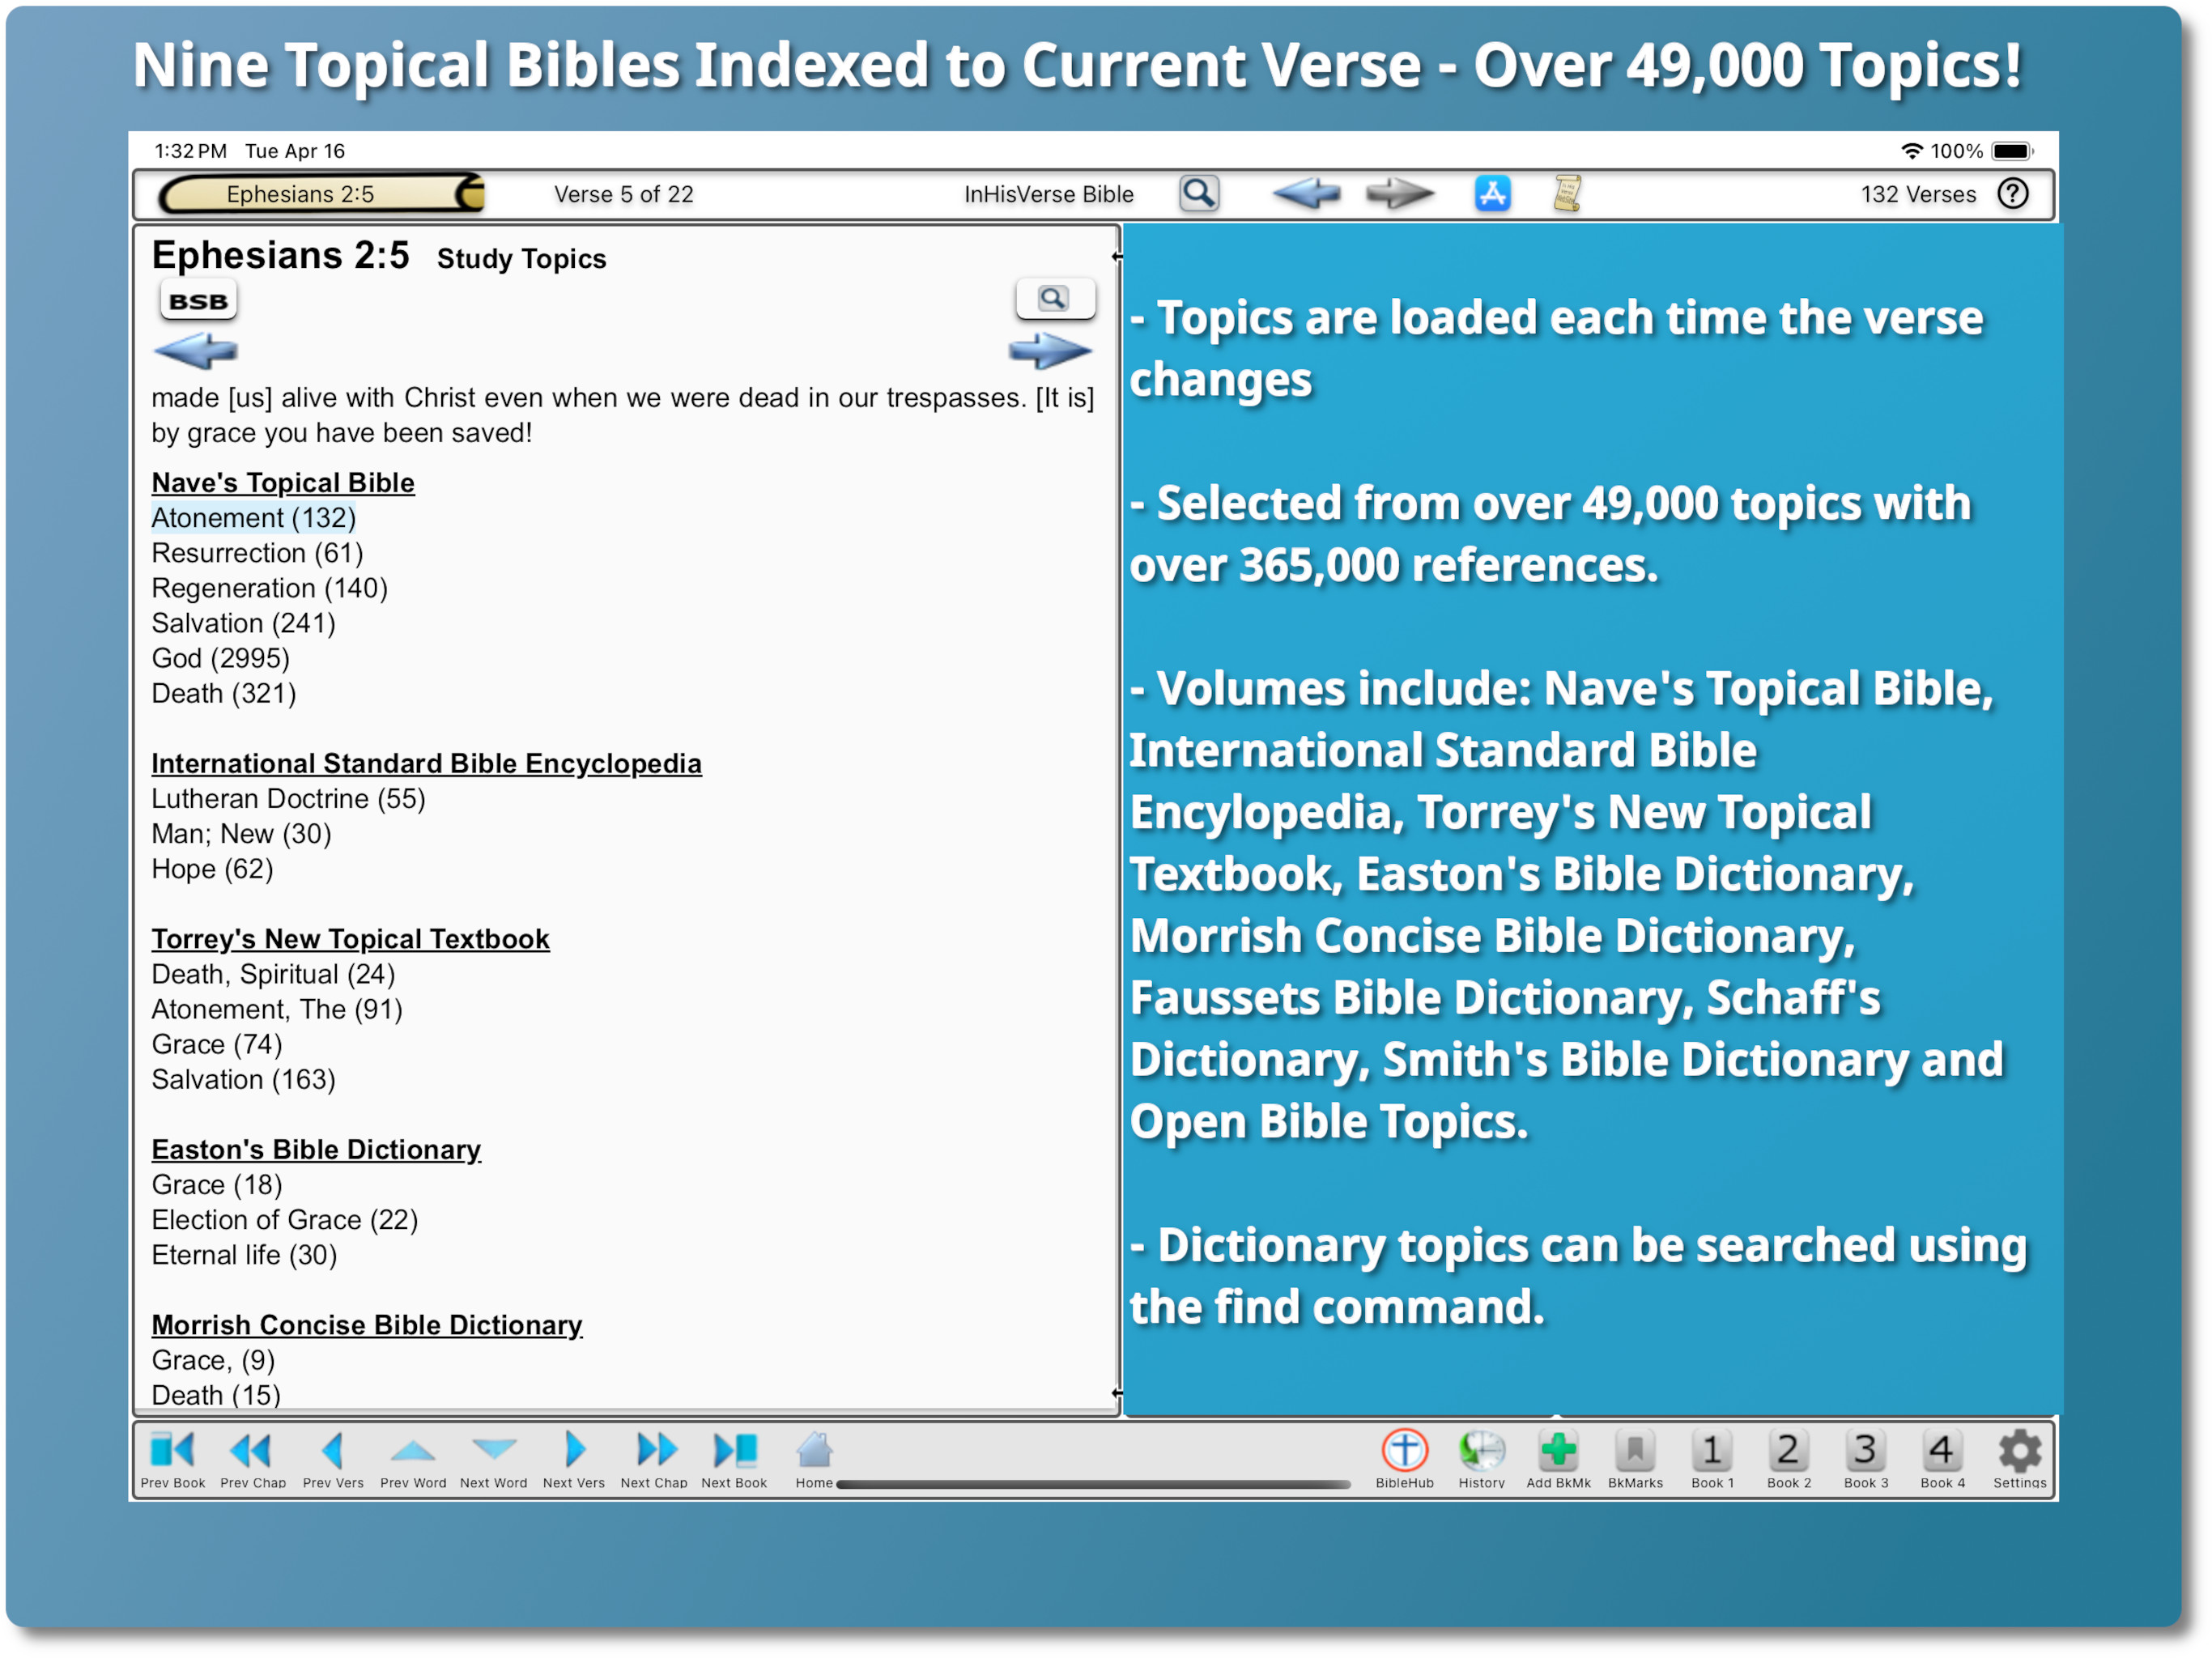Click the Verse 5 of 22 indicator

coord(623,194)
